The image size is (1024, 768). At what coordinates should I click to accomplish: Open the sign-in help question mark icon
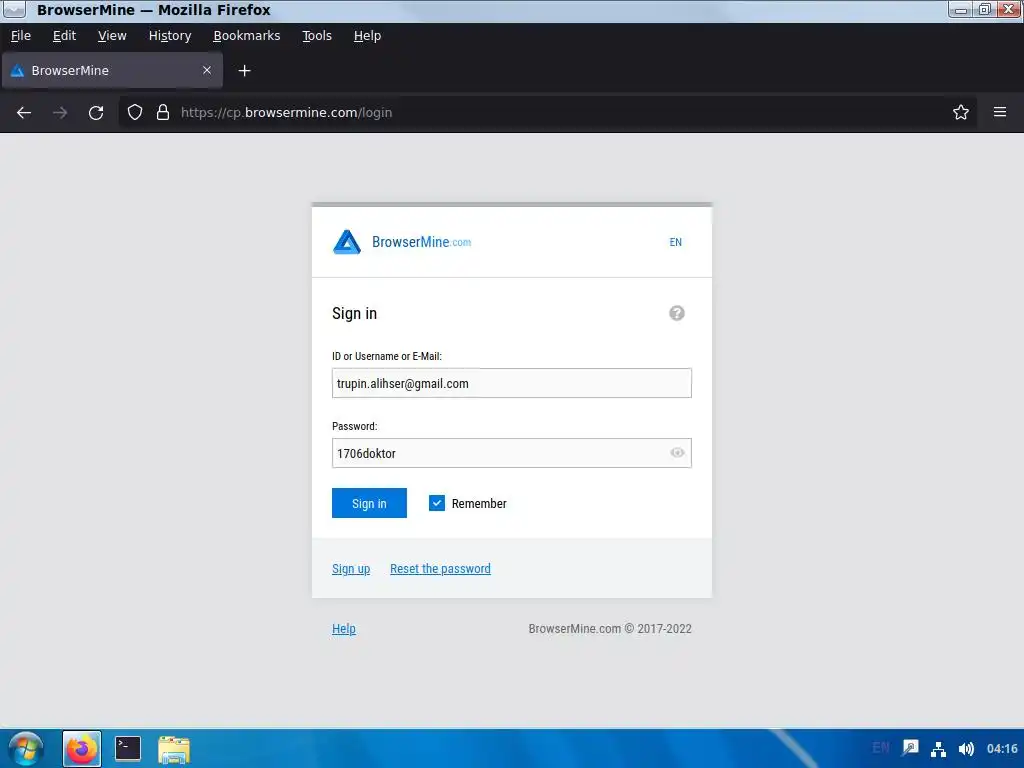(677, 313)
